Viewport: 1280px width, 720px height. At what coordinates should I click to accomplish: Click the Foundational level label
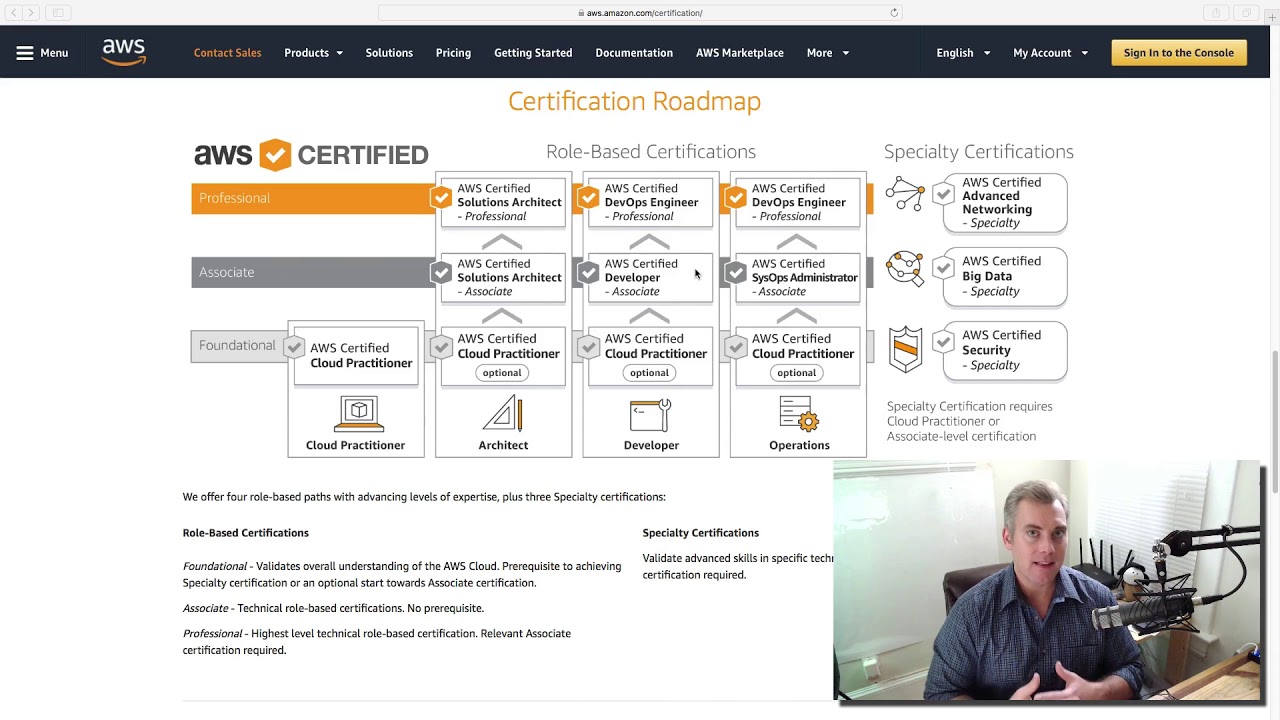click(x=237, y=346)
